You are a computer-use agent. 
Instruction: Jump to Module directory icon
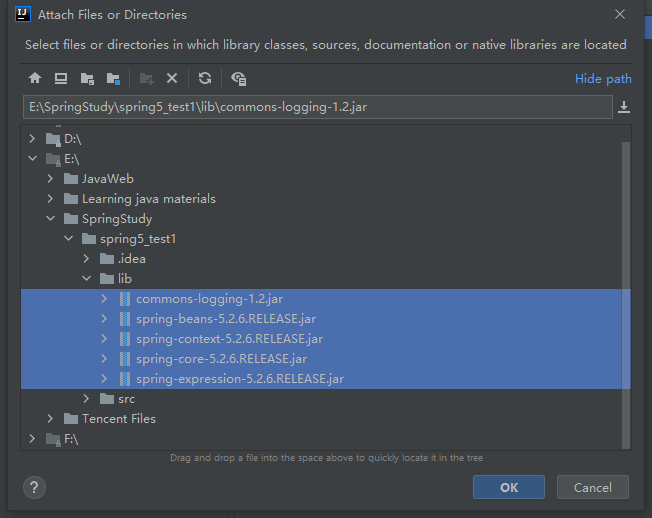(x=113, y=78)
